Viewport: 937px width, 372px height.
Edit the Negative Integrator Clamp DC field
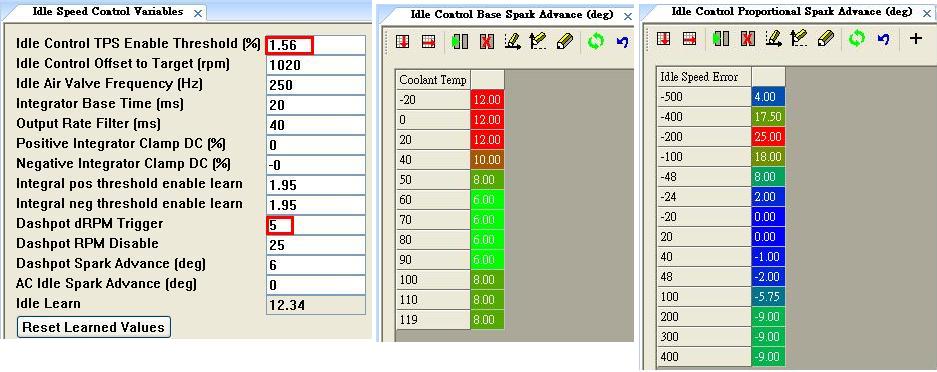(x=316, y=165)
